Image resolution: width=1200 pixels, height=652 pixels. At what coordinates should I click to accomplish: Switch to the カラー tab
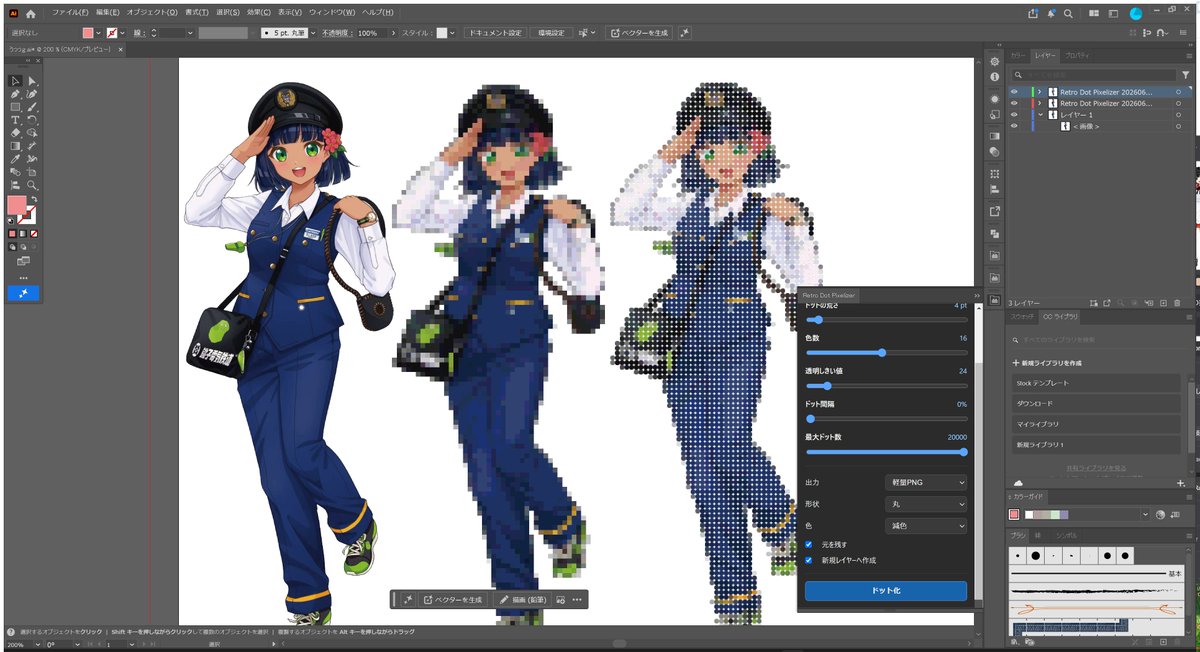[1018, 56]
